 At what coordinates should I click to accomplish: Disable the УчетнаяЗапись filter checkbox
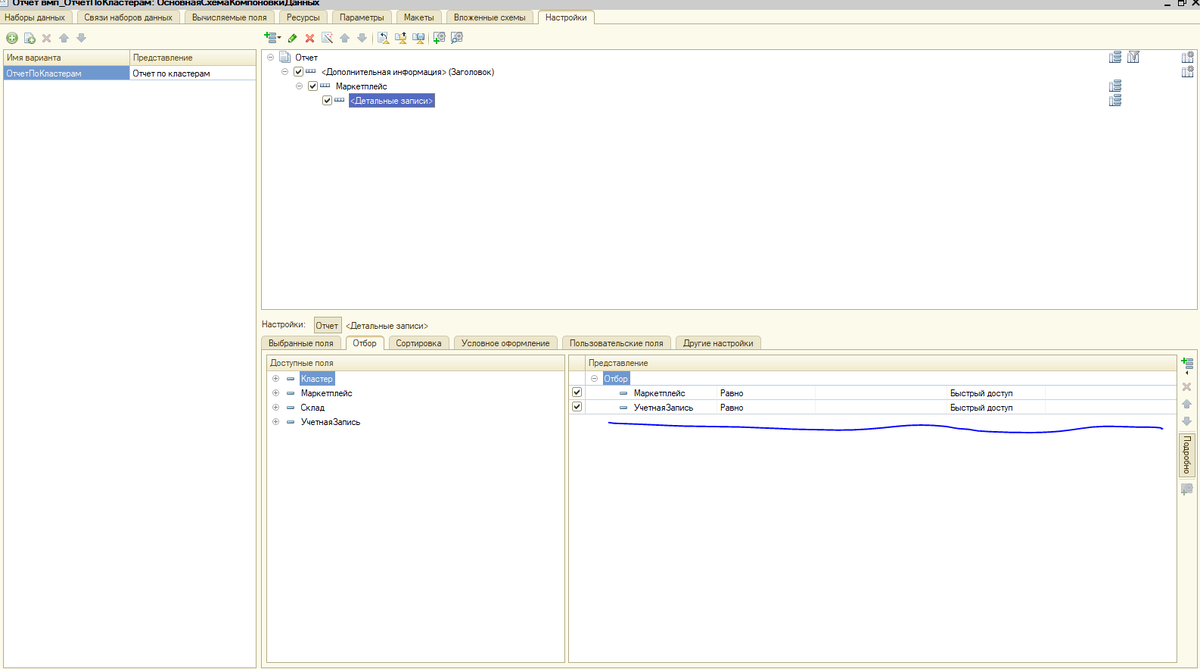coord(576,407)
